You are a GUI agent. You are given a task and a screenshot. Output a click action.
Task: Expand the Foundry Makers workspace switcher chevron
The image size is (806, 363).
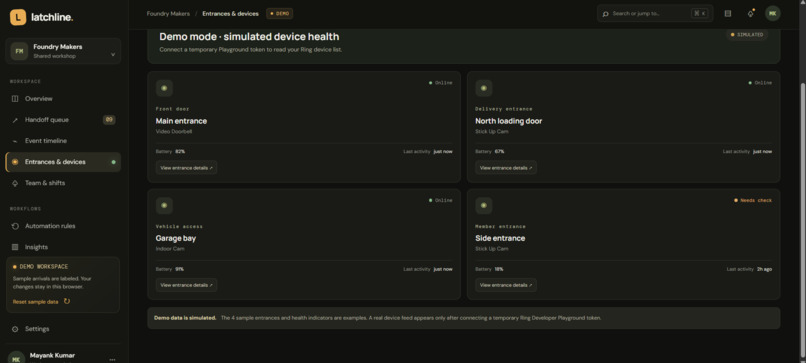click(x=113, y=55)
